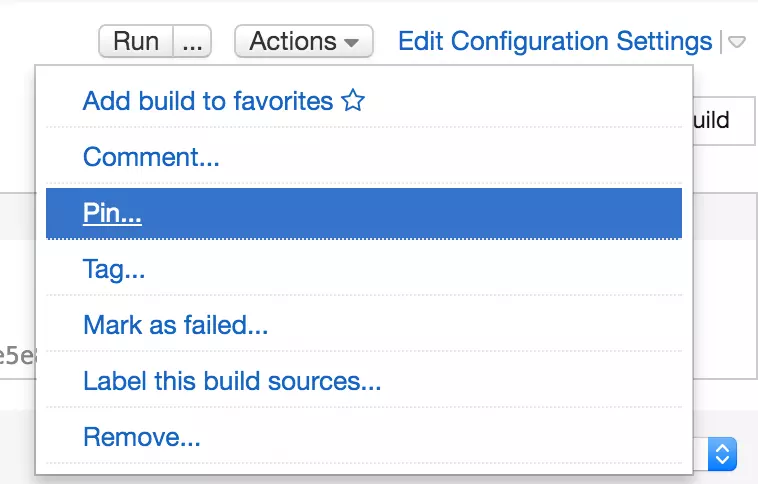Click the gray table header strip behind menu
758x484 pixels.
click(18, 212)
